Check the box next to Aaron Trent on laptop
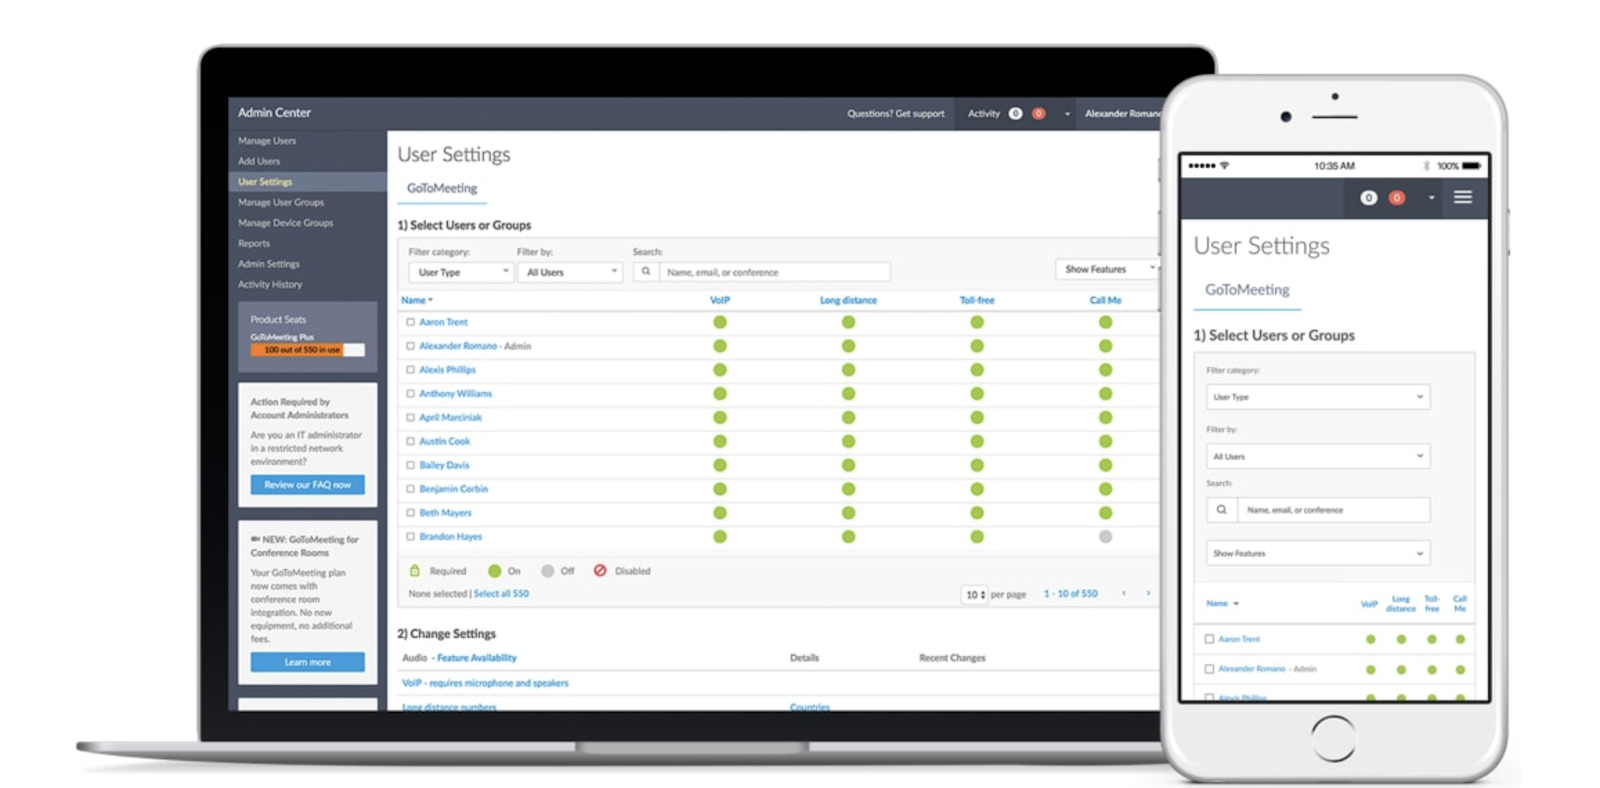 click(410, 322)
